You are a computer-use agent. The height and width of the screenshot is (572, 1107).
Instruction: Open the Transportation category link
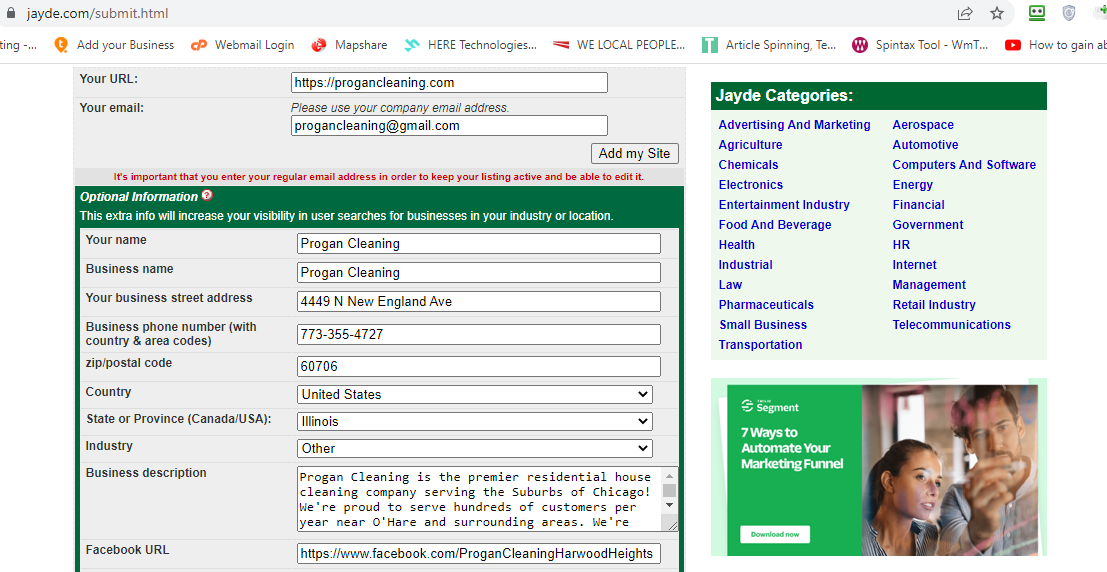(760, 345)
